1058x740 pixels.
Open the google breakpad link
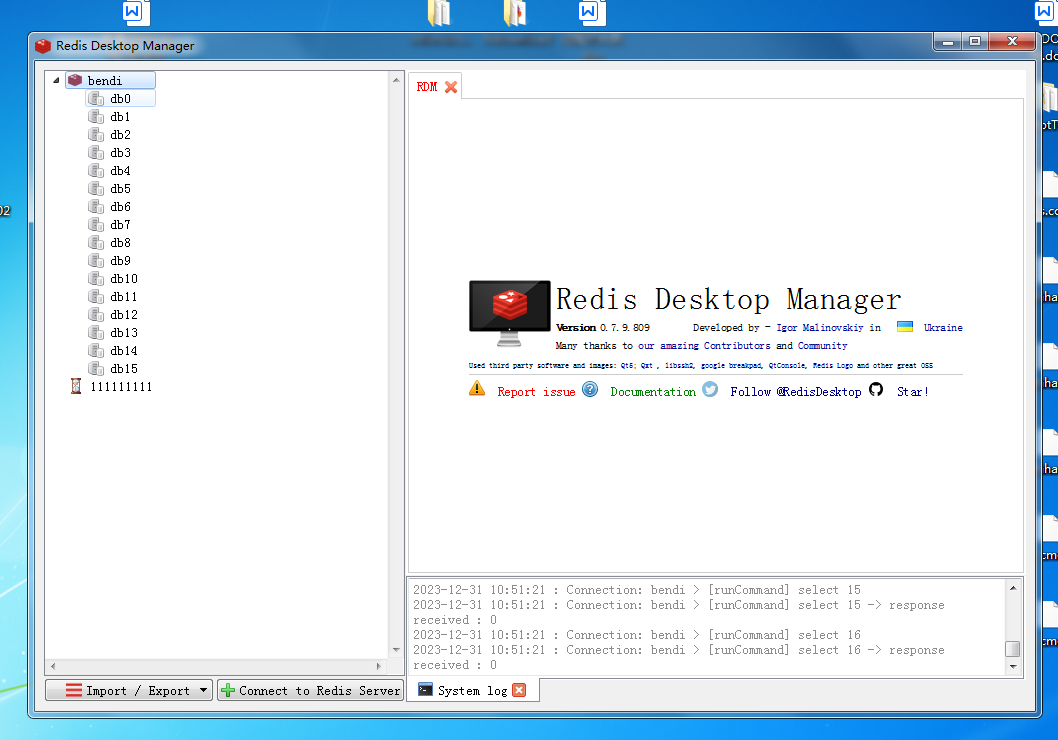pos(731,366)
